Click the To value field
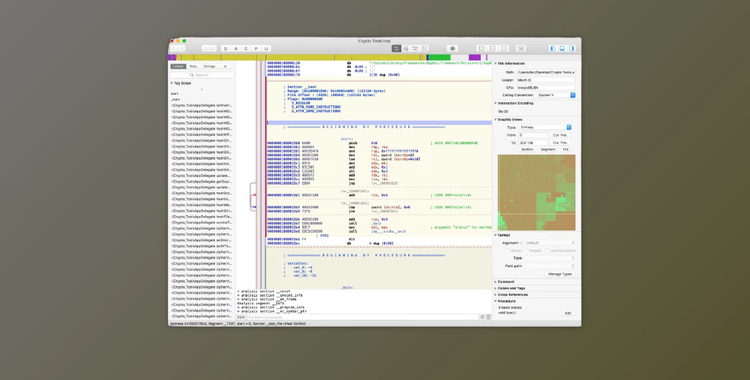Image resolution: width=750 pixels, height=380 pixels. pos(533,143)
